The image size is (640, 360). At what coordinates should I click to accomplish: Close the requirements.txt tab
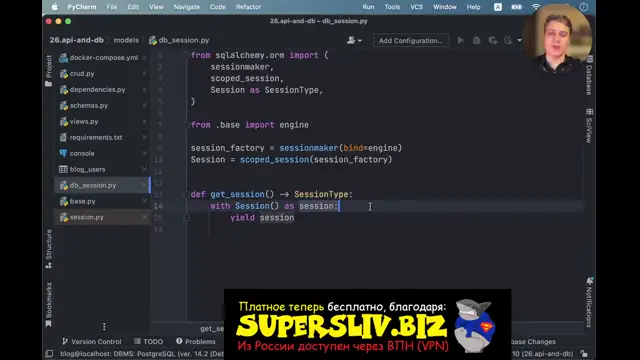click(144, 137)
